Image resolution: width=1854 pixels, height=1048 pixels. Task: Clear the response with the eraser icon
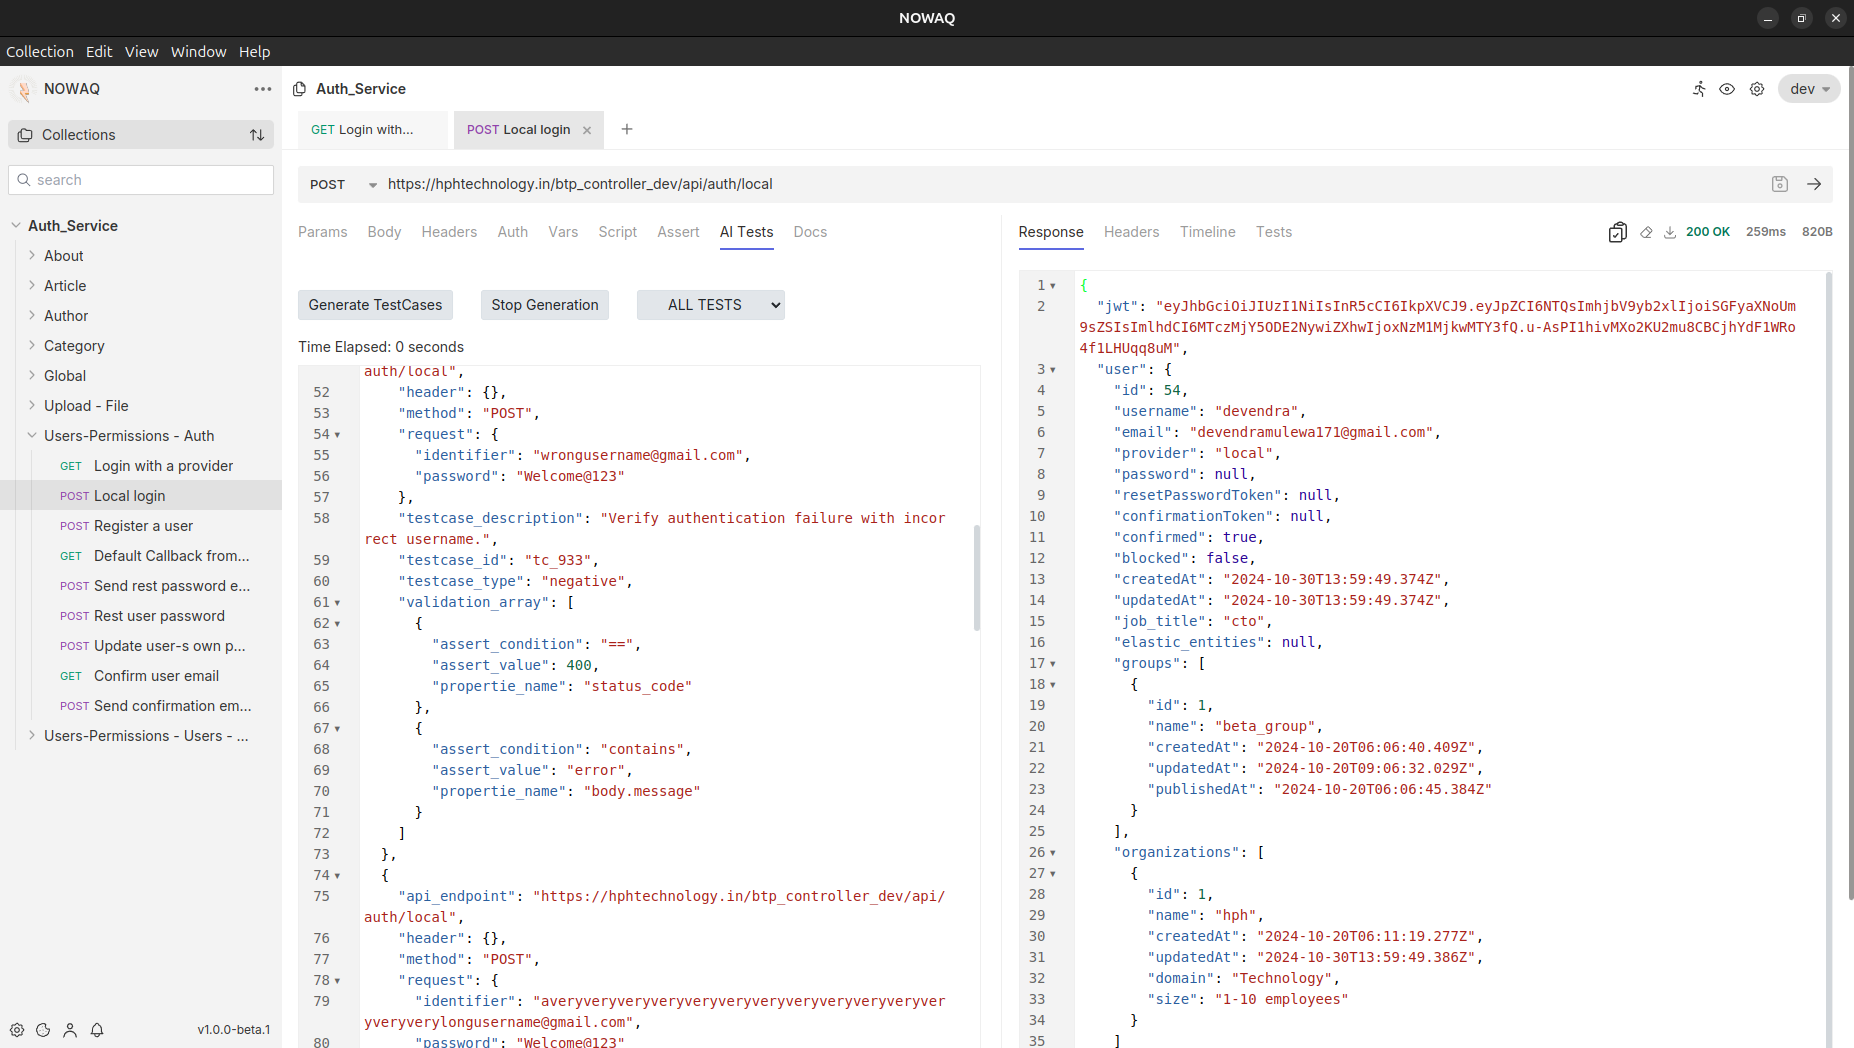(1646, 232)
